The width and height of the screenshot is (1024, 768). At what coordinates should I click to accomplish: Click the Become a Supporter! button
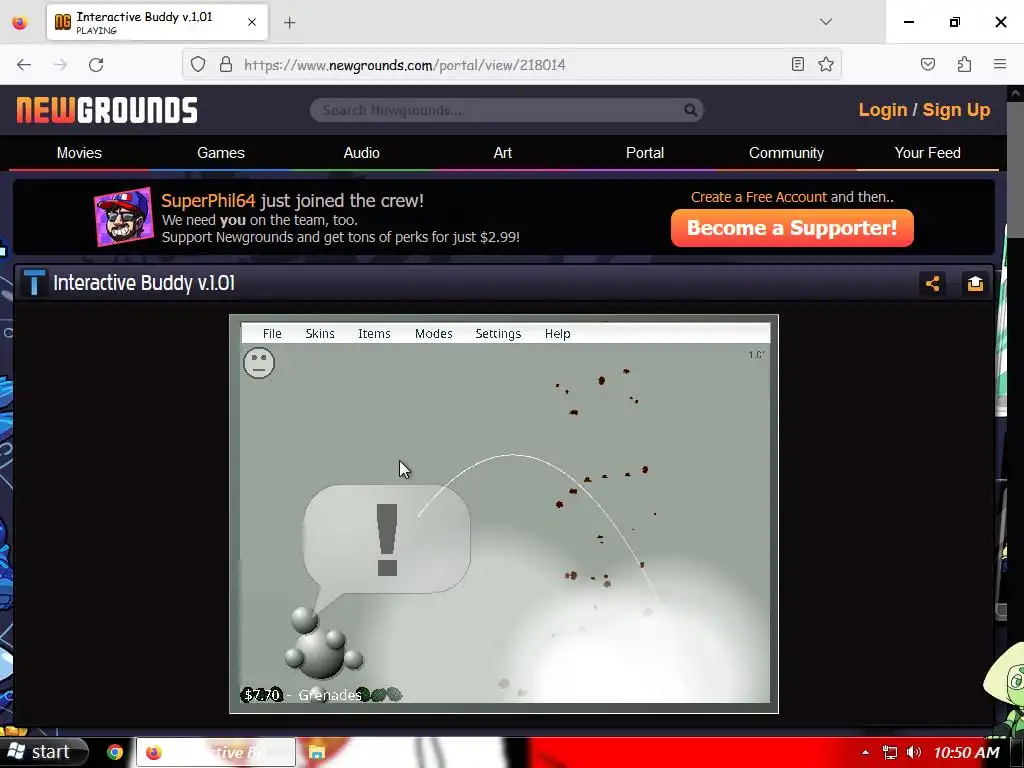pos(792,228)
